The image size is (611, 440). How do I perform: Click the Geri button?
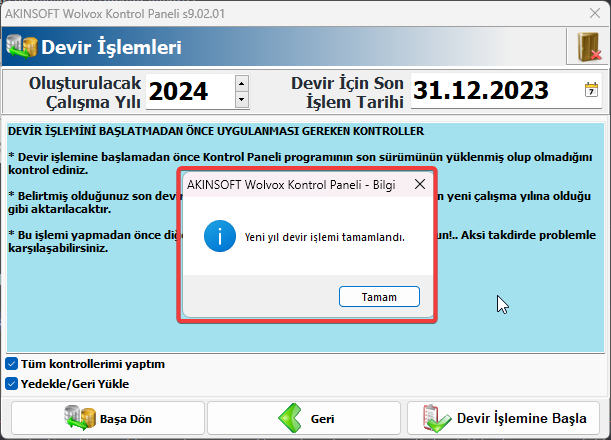(x=304, y=418)
